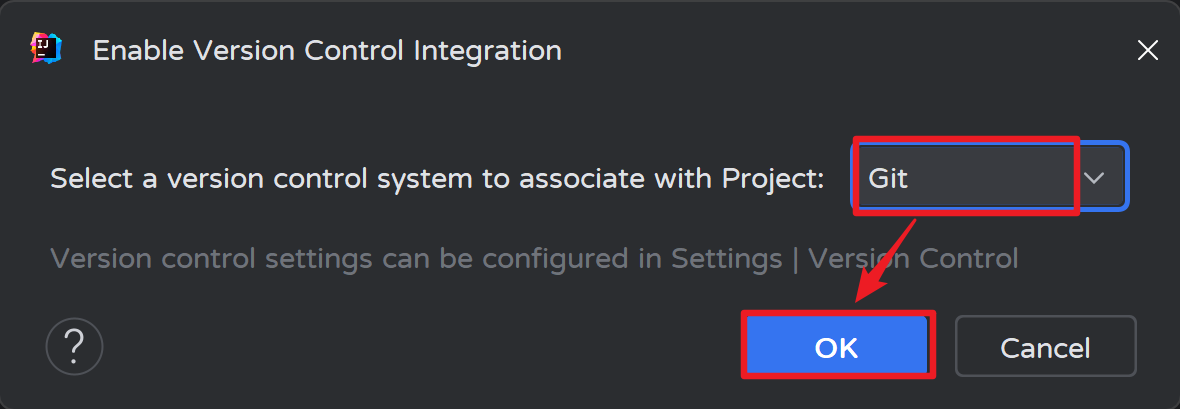Expand the version control system dropdown arrow
Image resolution: width=1180 pixels, height=409 pixels.
(x=1095, y=178)
